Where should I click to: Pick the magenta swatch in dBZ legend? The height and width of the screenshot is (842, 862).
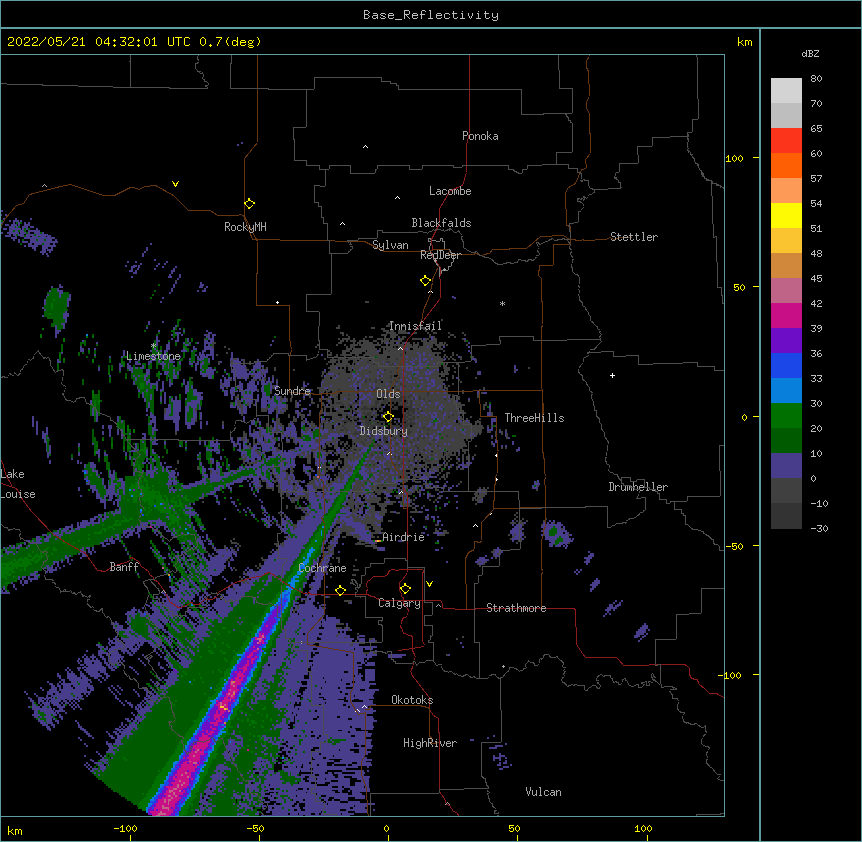pos(786,315)
